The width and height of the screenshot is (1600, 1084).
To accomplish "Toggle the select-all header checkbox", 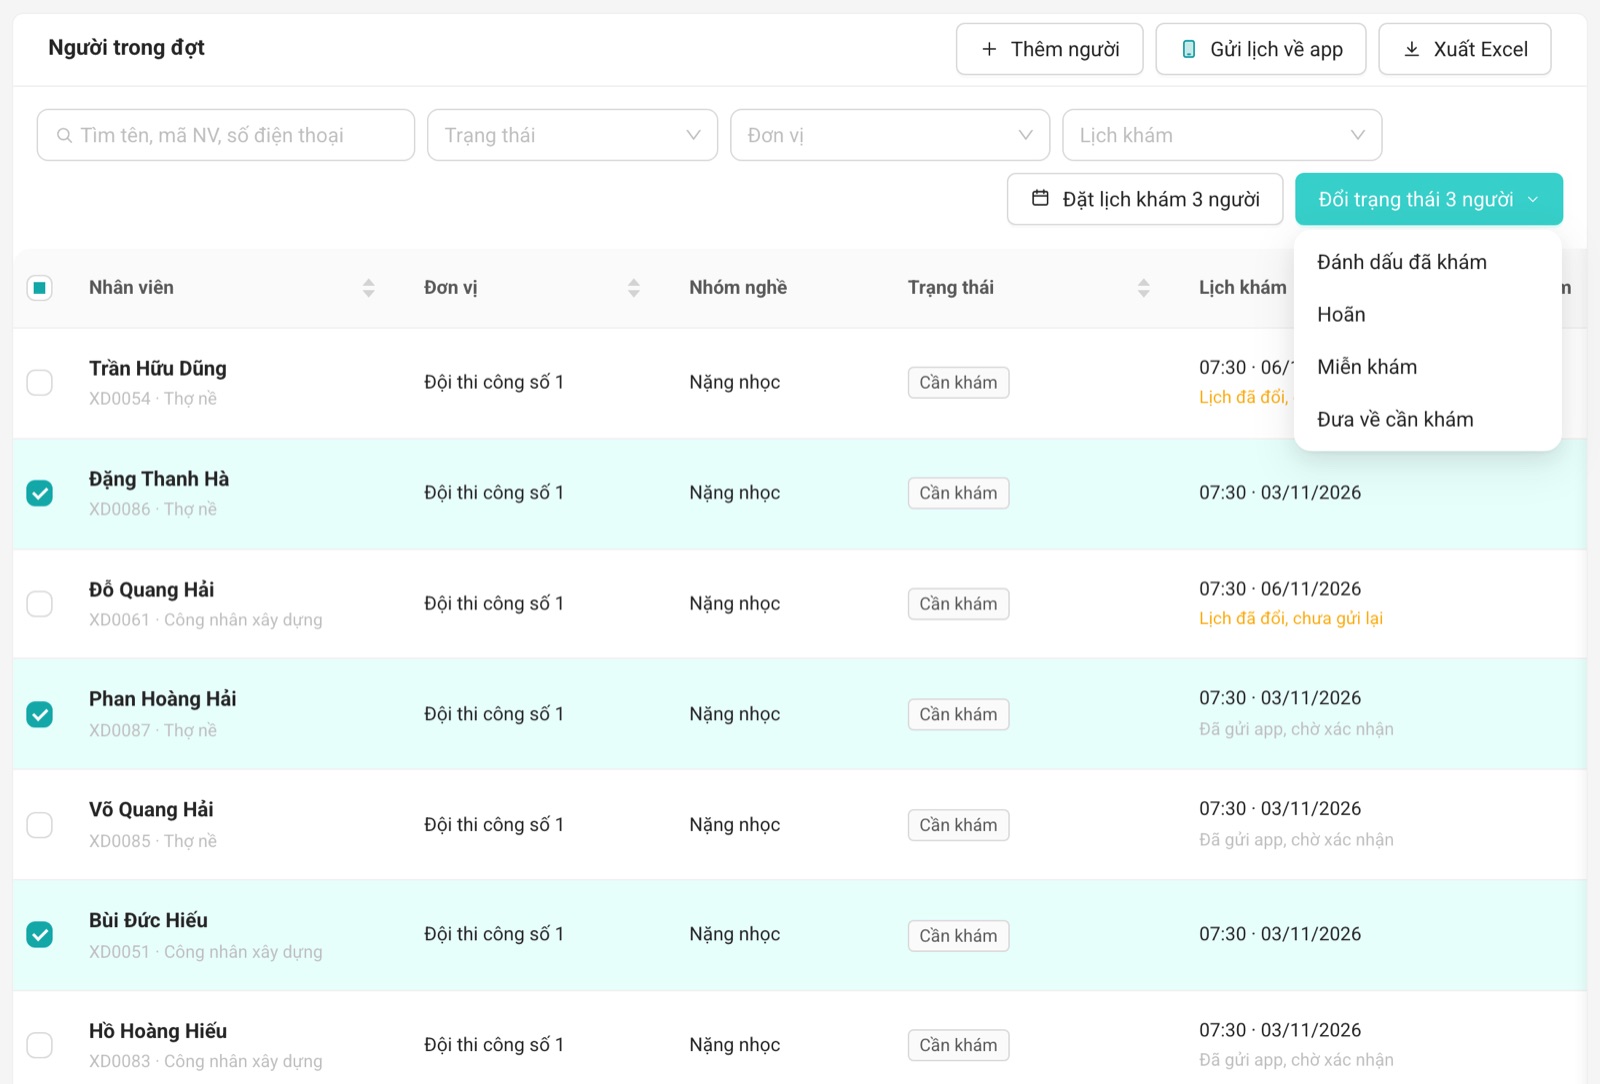I will click(39, 288).
